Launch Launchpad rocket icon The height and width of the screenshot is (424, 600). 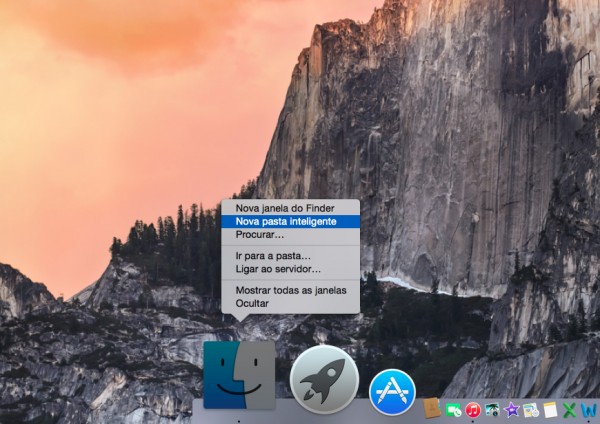[x=324, y=379]
